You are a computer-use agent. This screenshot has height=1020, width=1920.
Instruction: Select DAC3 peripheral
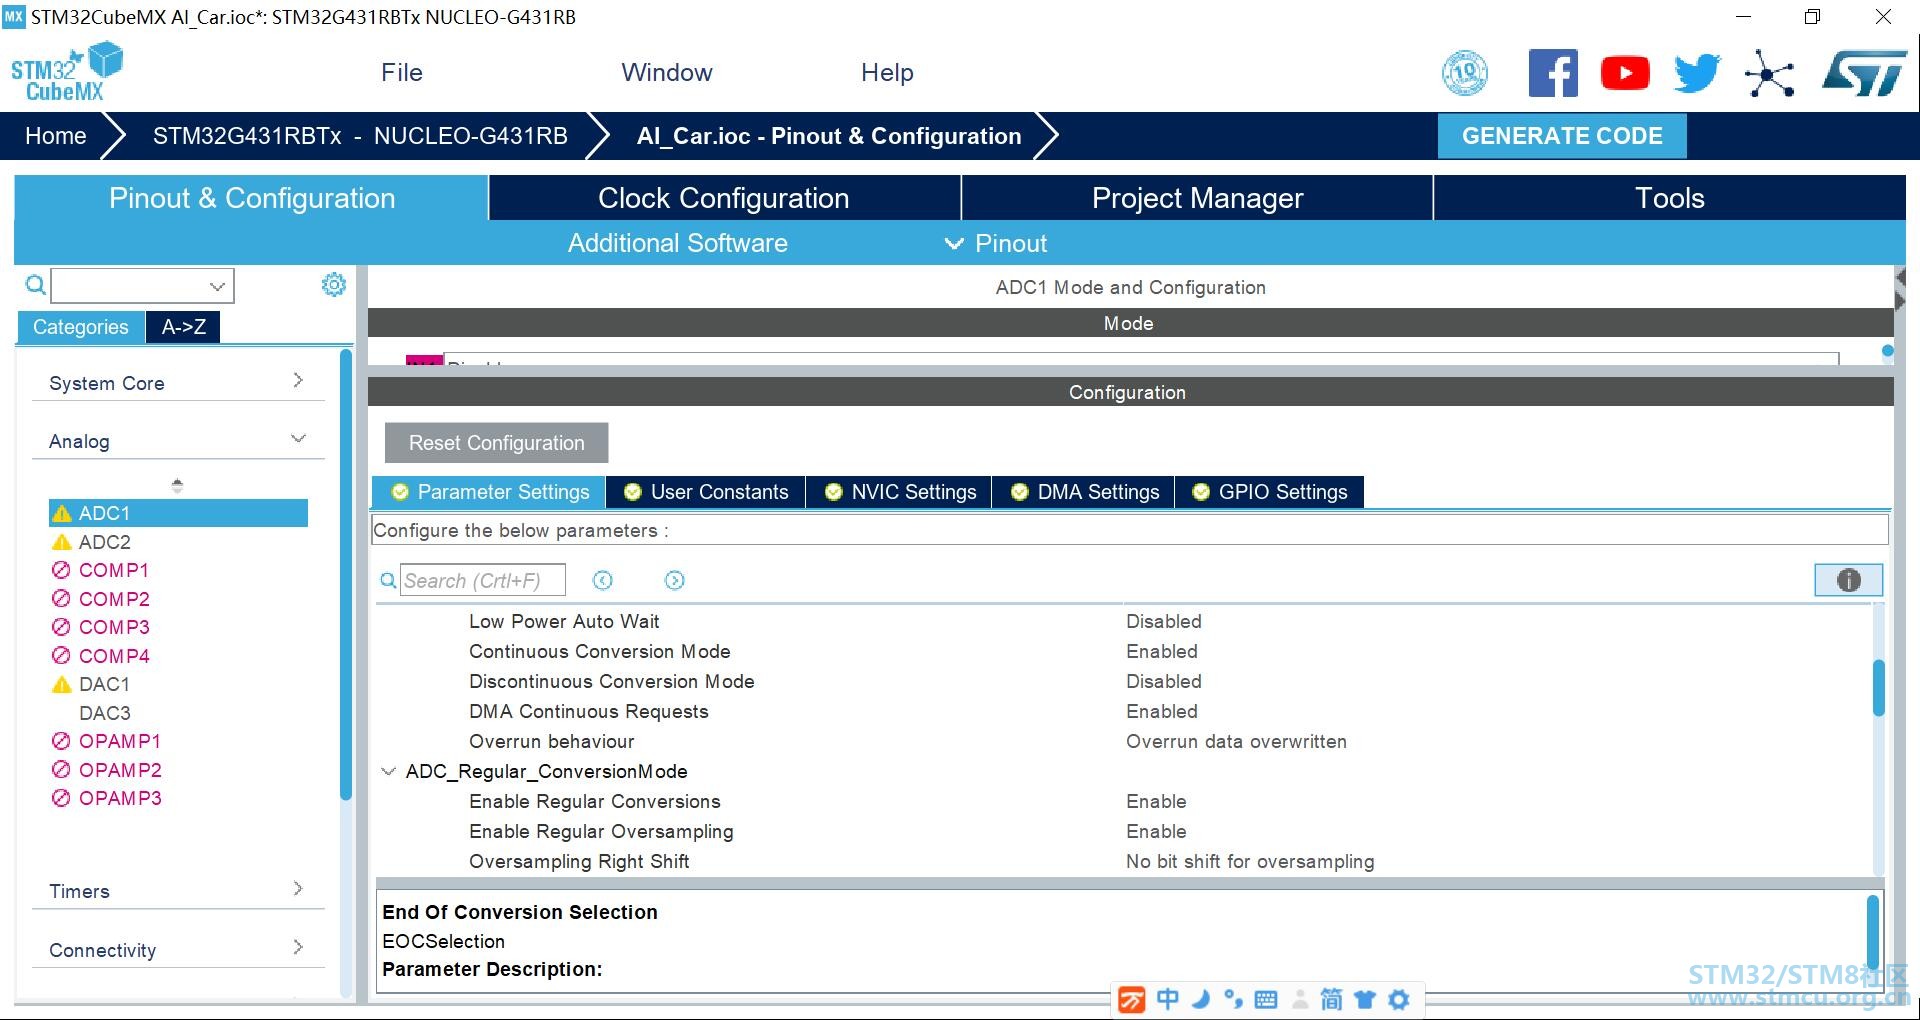point(105,713)
